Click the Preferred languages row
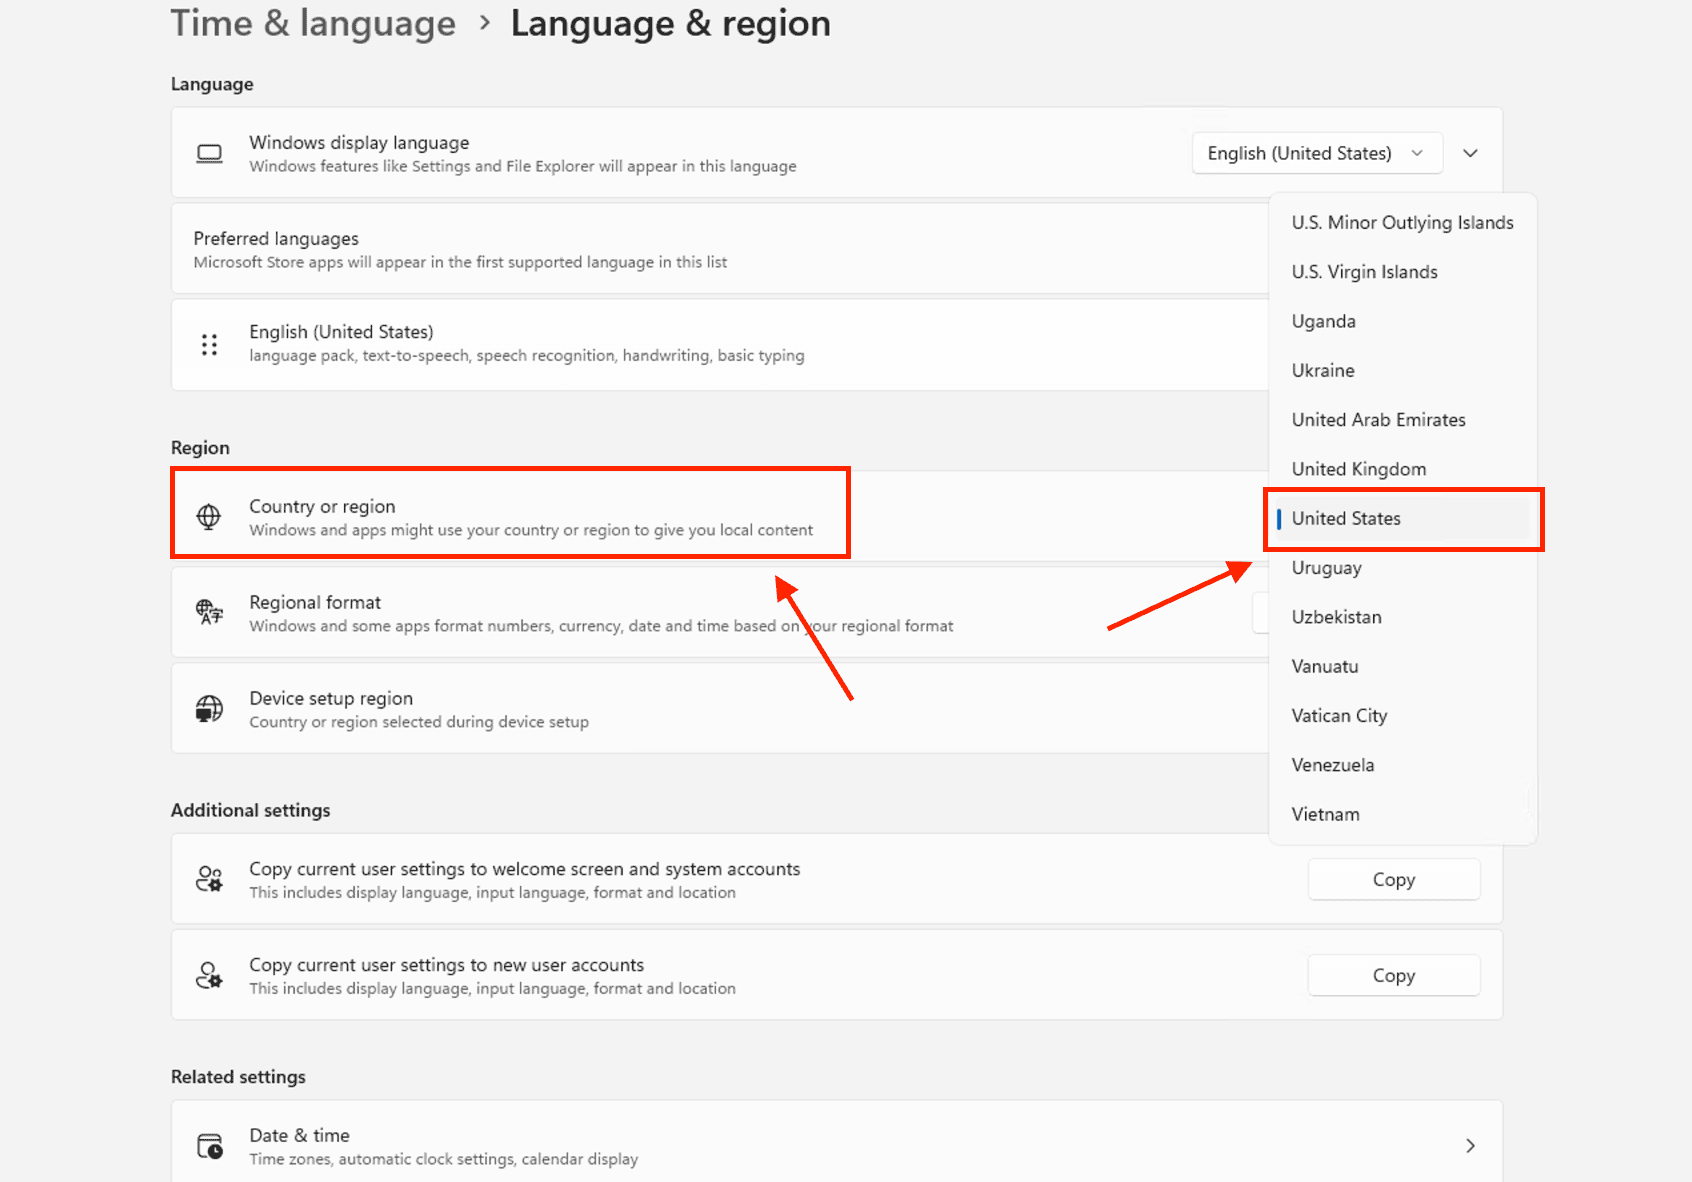 click(700, 250)
